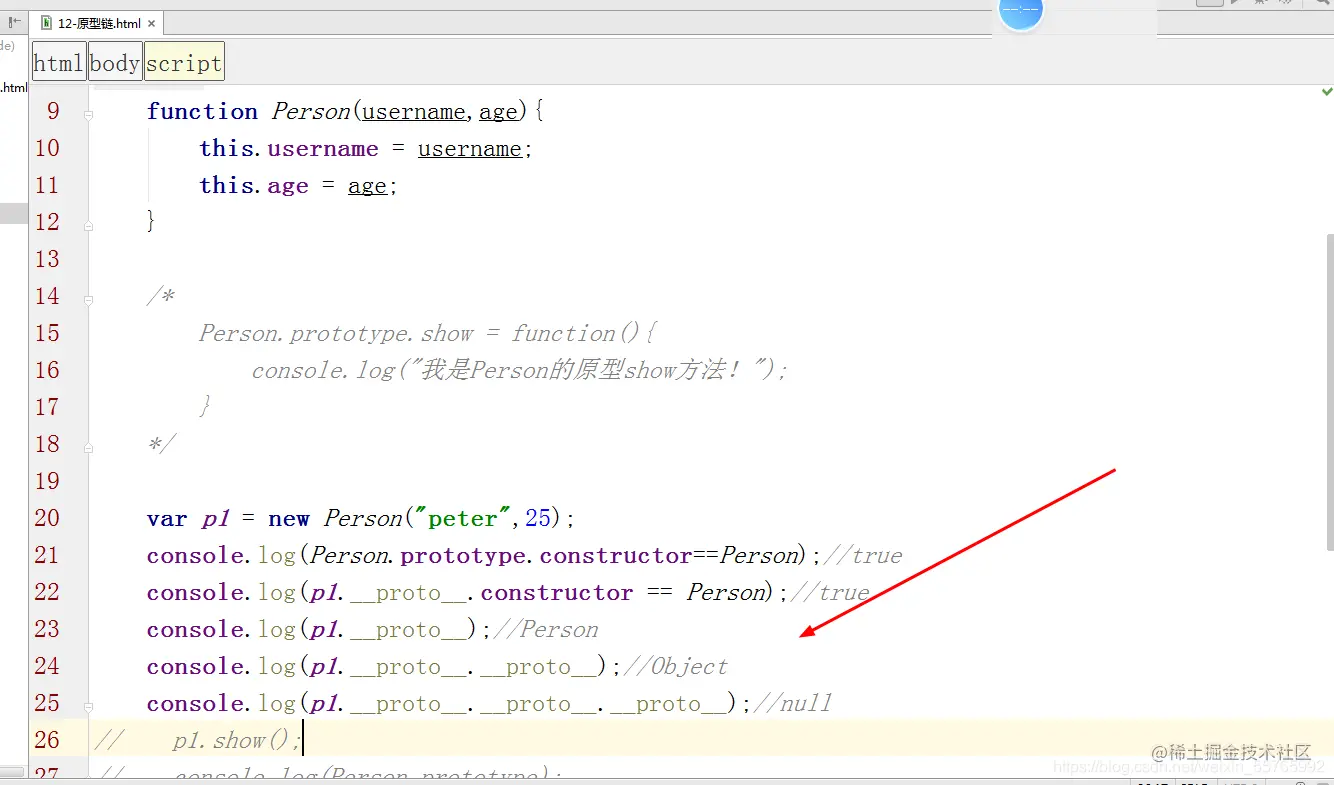The height and width of the screenshot is (785, 1334).
Task: Click the //null comment on line 25
Action: click(793, 703)
